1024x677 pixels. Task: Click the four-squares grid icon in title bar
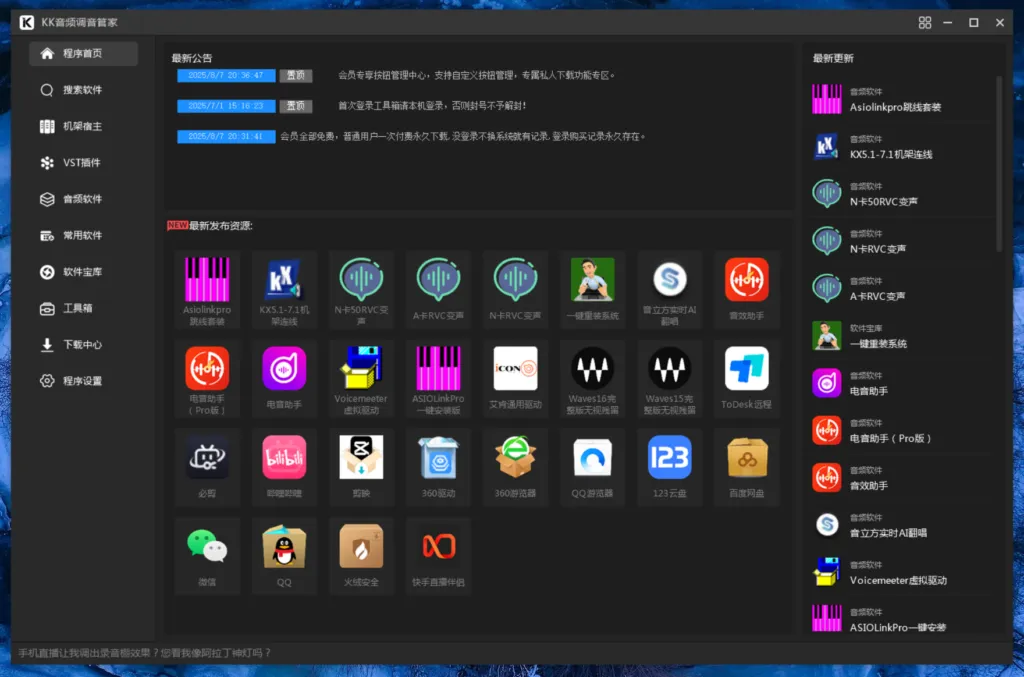click(x=925, y=23)
